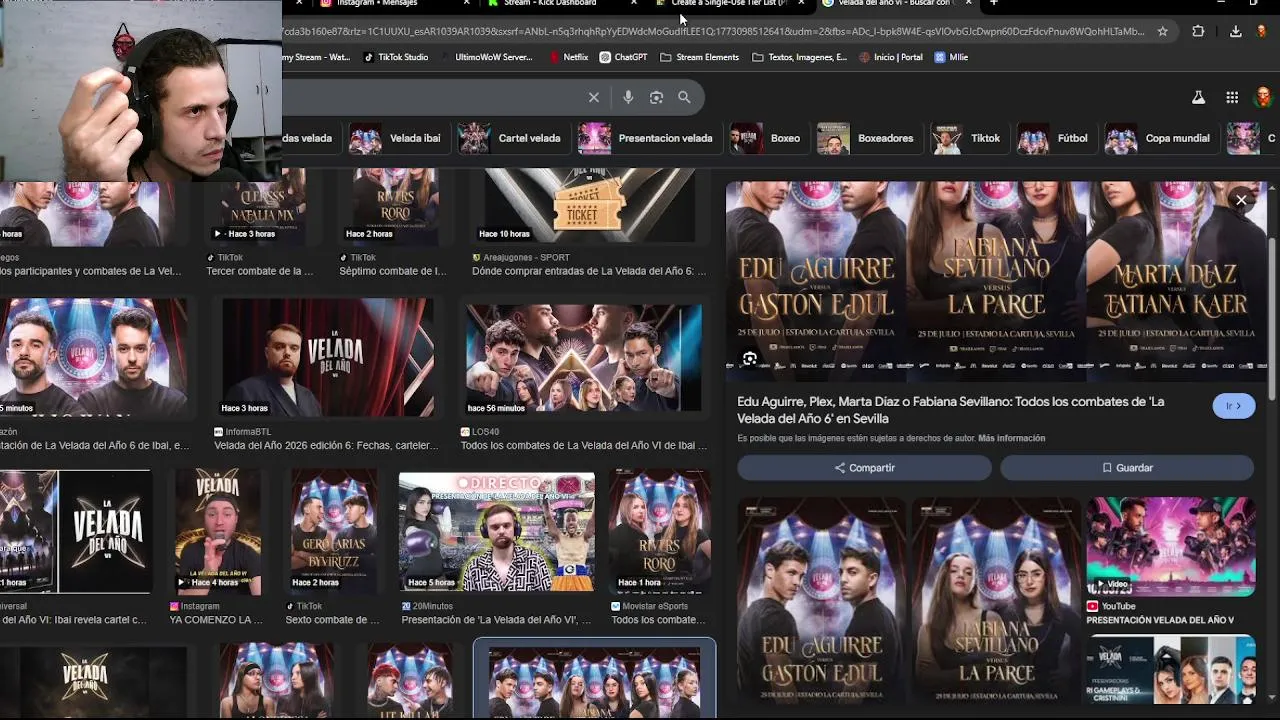Open the browser extensions puzzle icon
Screen dimensions: 1280x720
pyautogui.click(x=1198, y=31)
